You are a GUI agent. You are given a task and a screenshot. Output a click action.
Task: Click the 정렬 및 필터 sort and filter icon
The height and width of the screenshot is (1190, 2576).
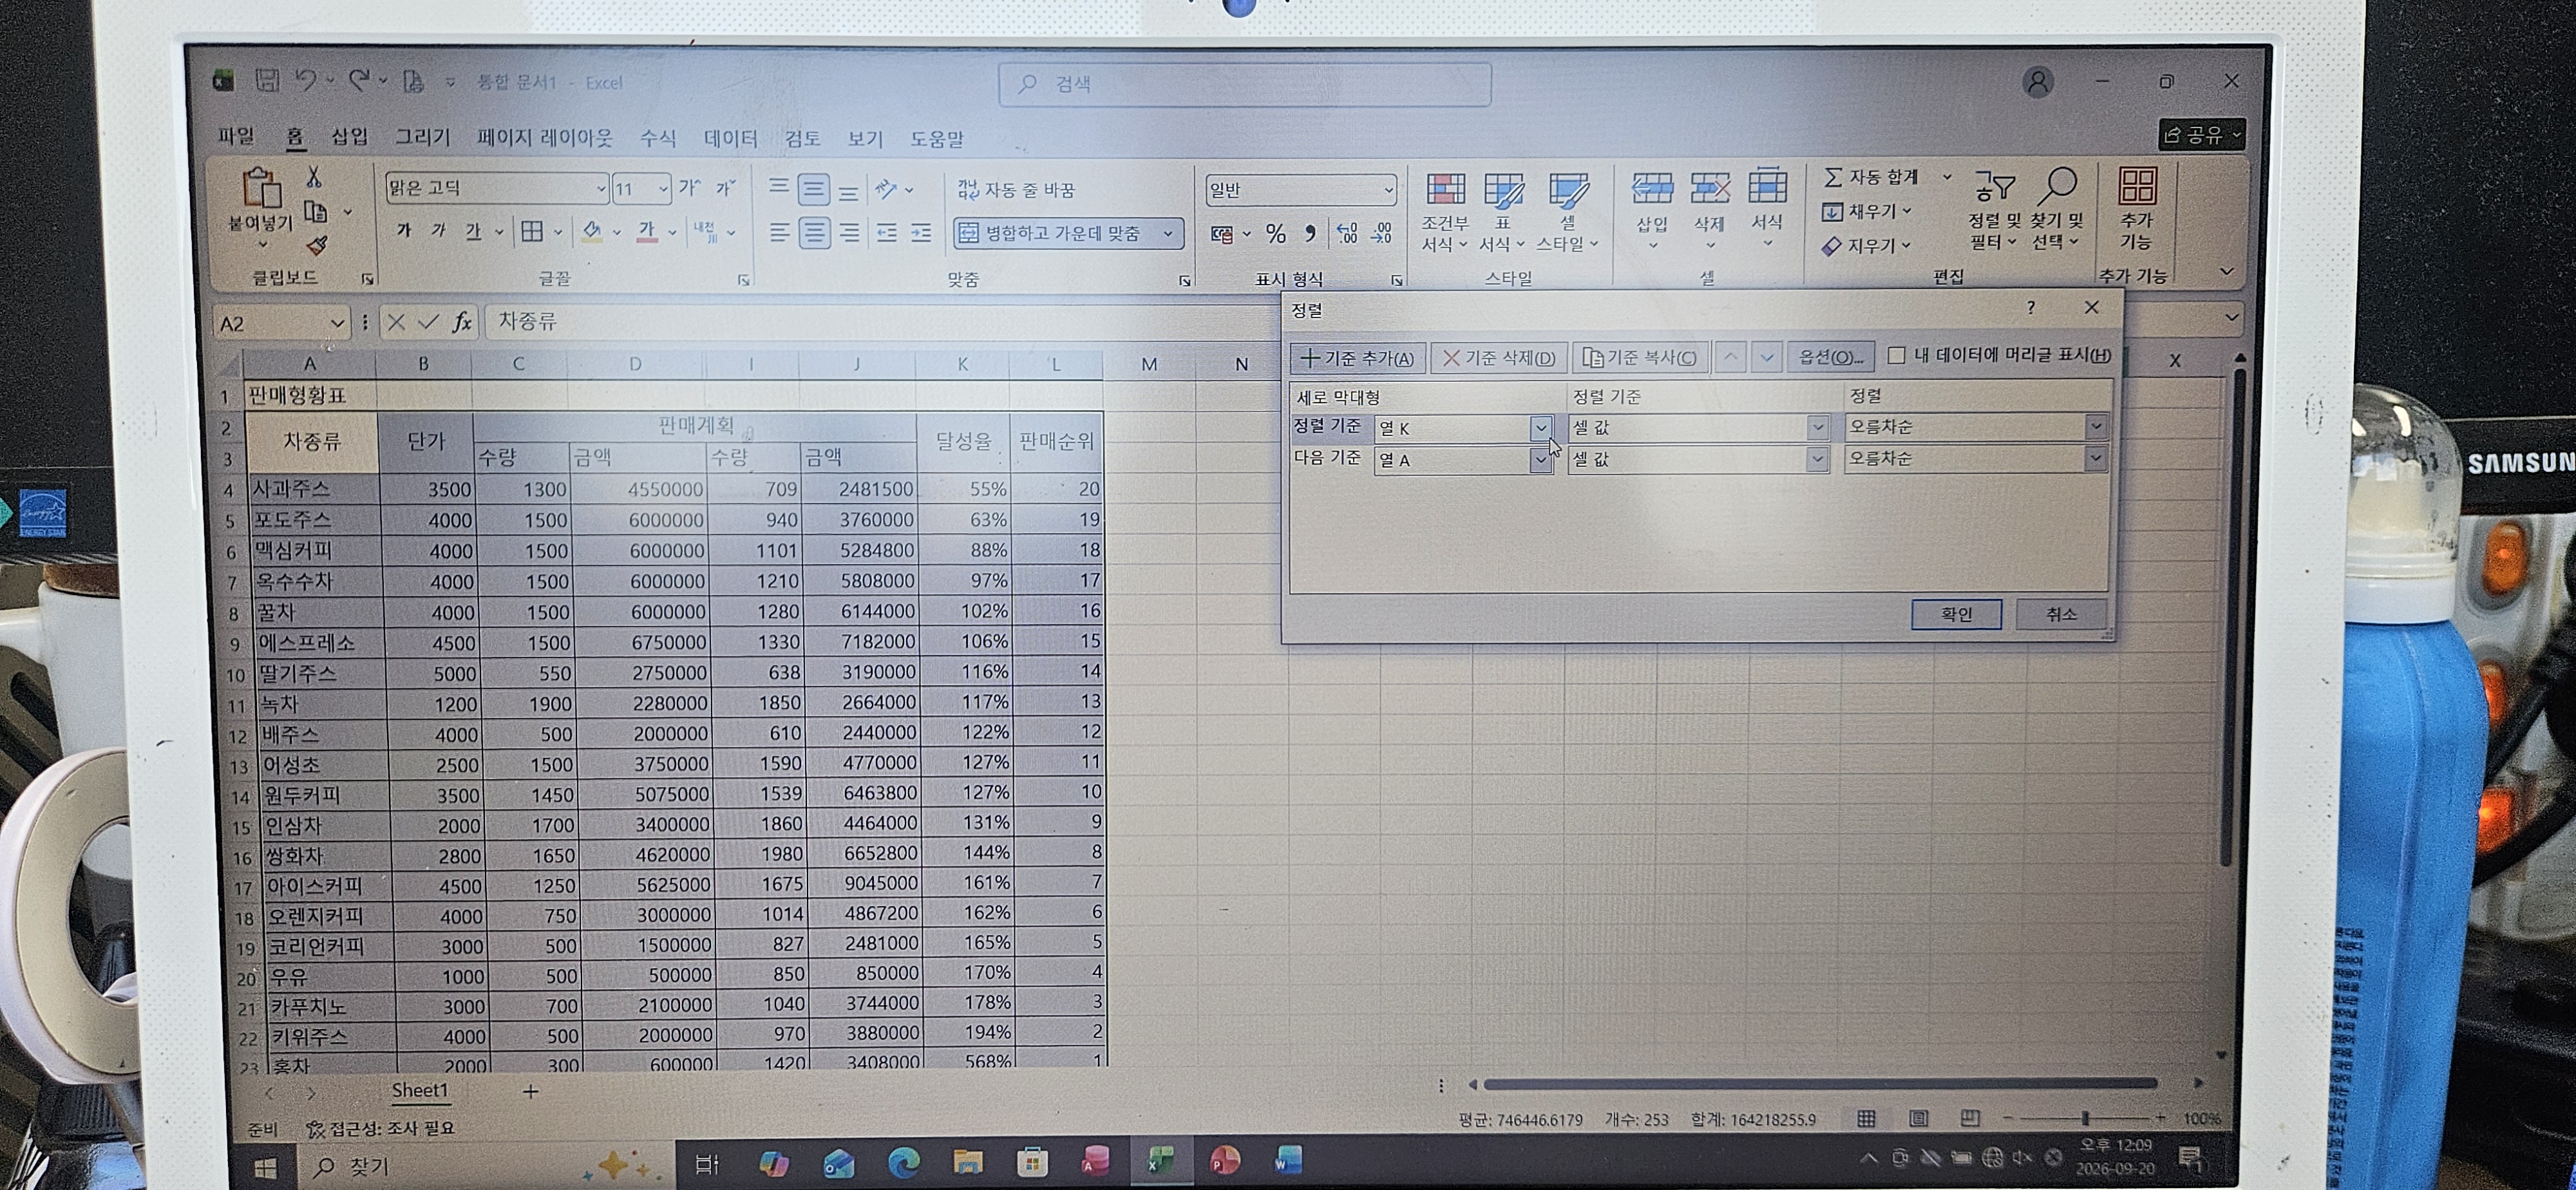coord(1994,187)
